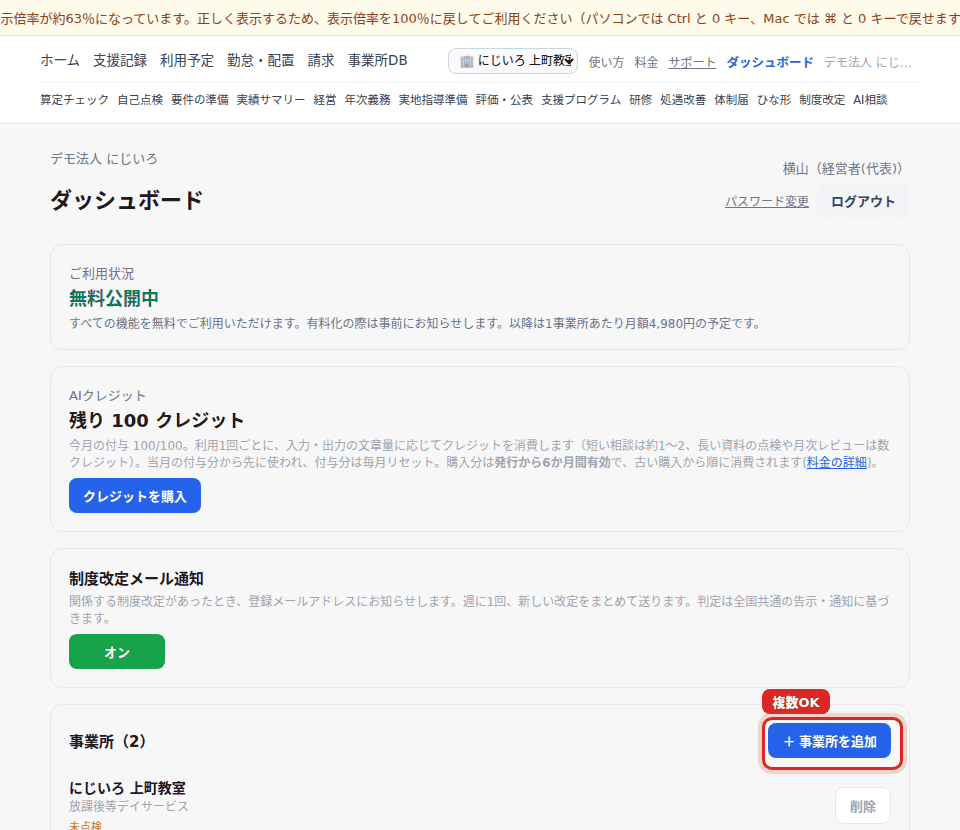960x830 pixels.
Task: Click the ログアウト button
Action: pyautogui.click(x=863, y=201)
